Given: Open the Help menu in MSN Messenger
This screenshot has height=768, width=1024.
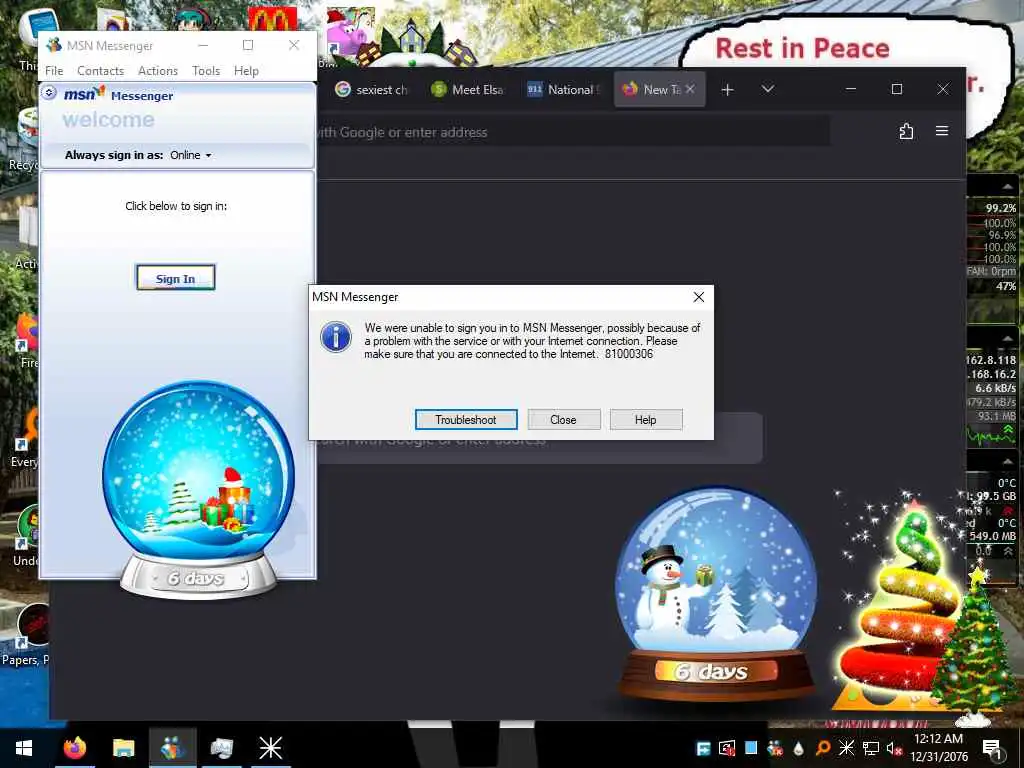Looking at the screenshot, I should (x=246, y=71).
